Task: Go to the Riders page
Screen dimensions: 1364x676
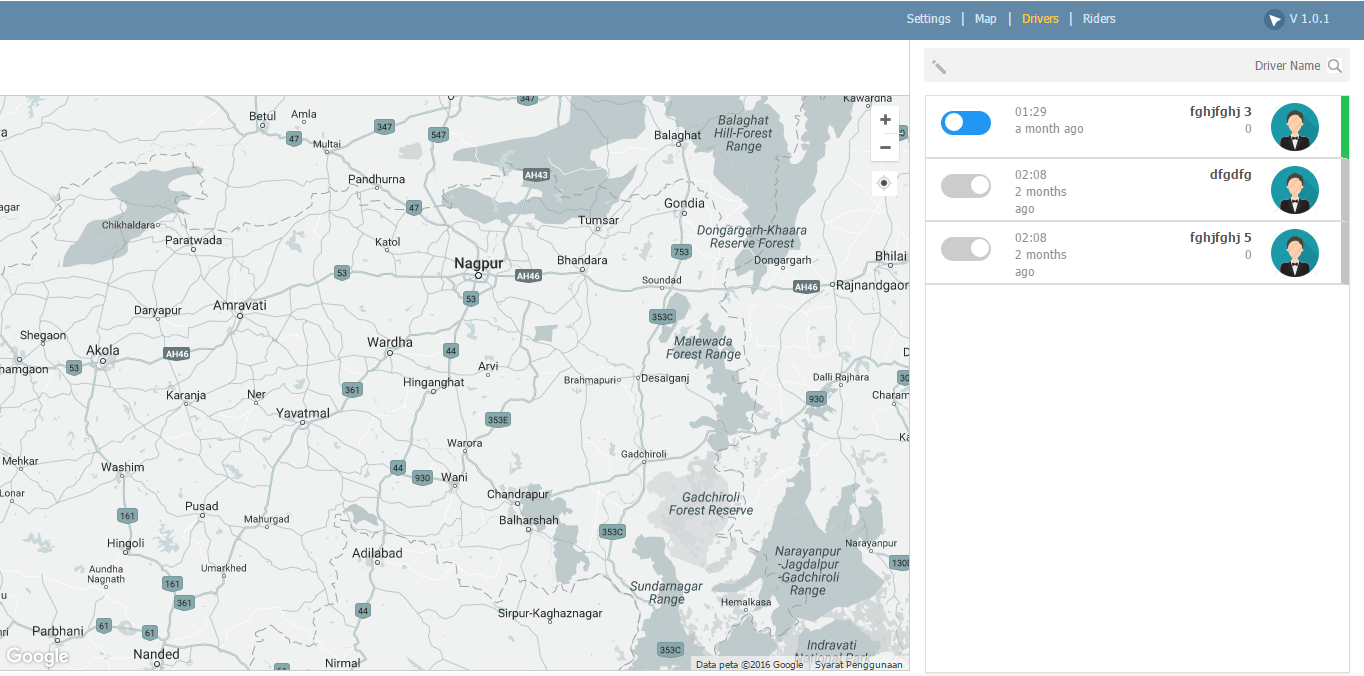Action: [1099, 19]
